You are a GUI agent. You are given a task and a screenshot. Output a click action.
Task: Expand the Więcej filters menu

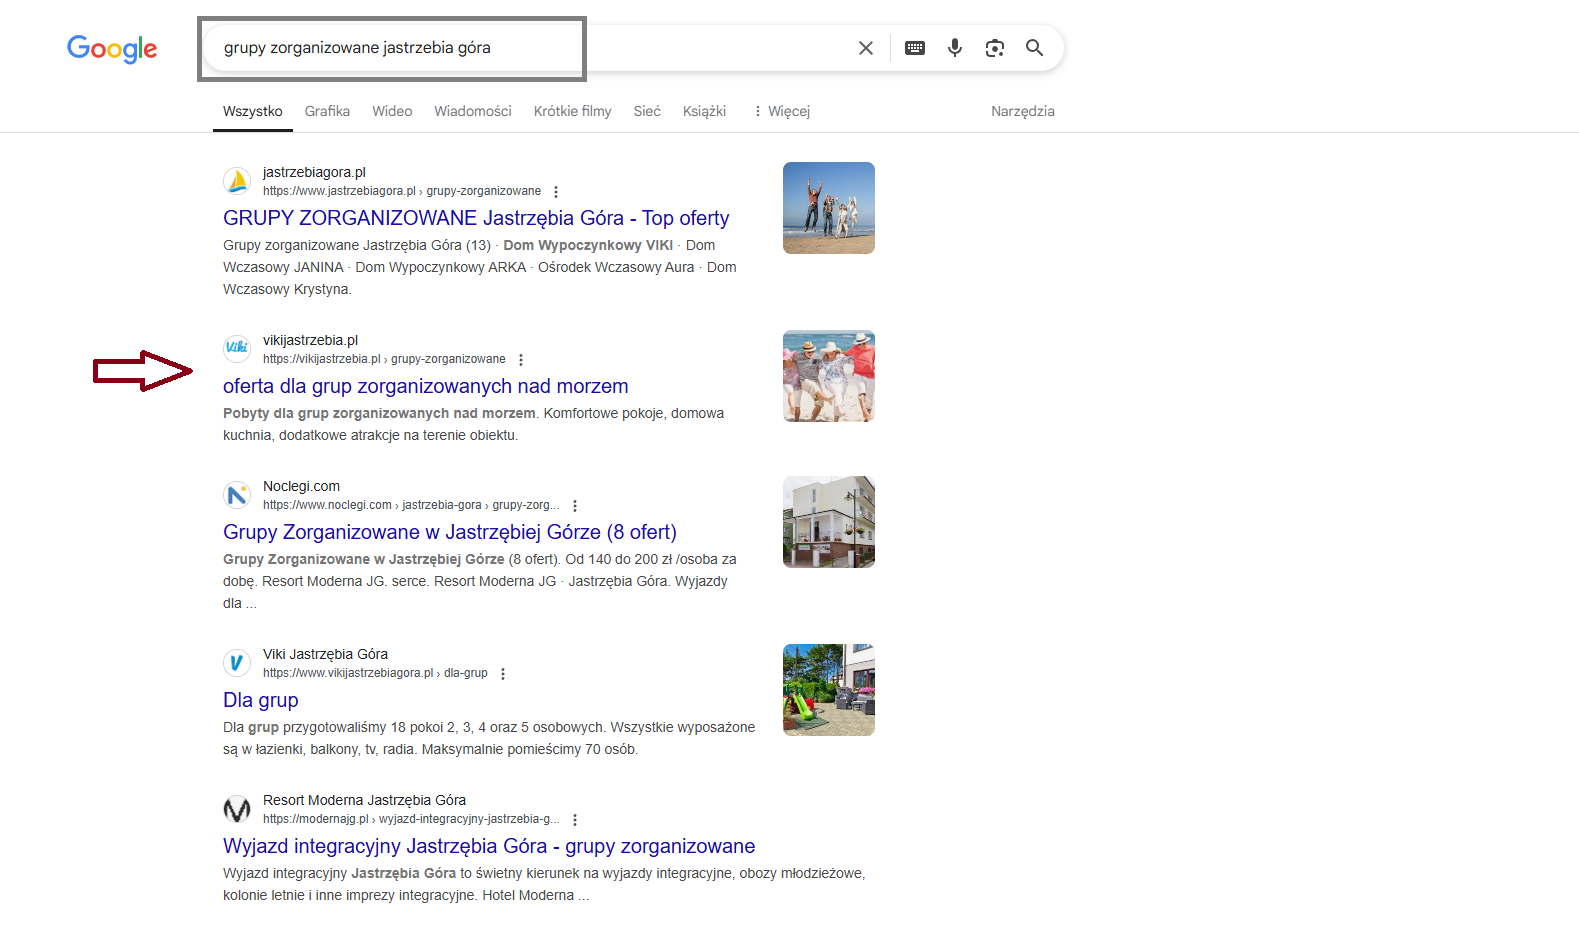click(781, 111)
